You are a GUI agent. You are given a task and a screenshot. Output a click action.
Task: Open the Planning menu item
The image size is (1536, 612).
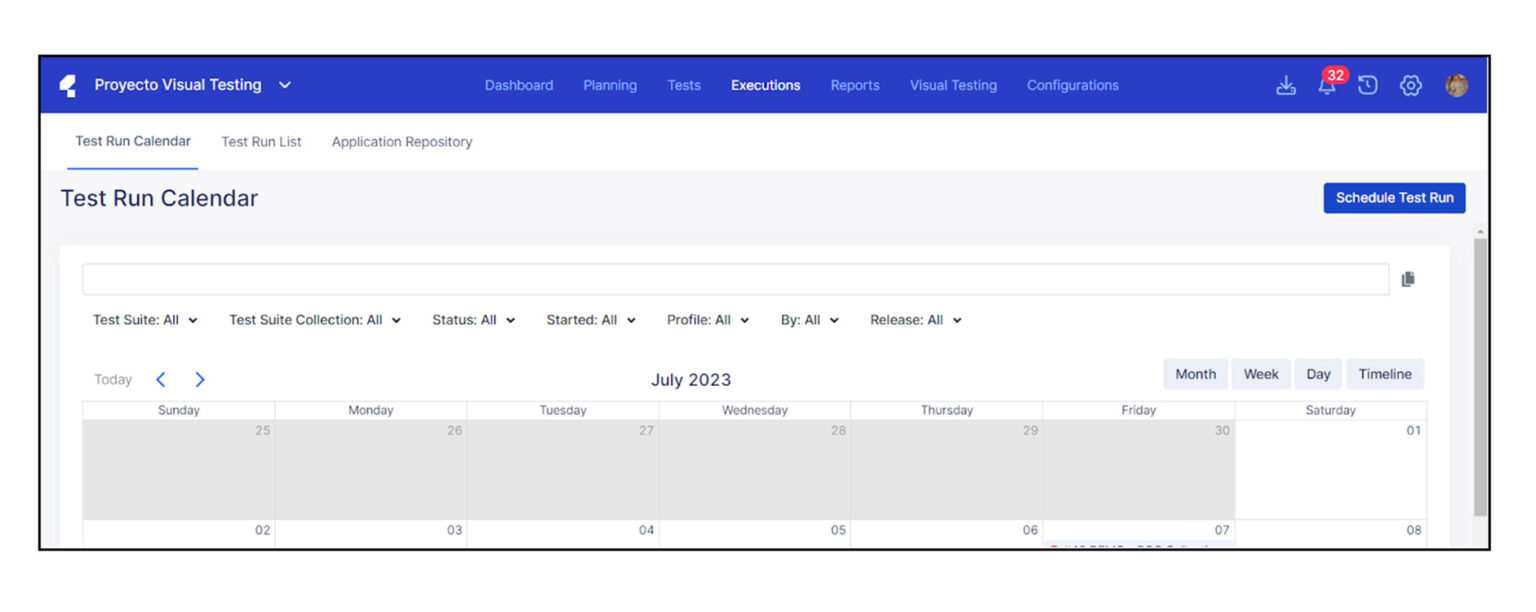click(x=610, y=86)
